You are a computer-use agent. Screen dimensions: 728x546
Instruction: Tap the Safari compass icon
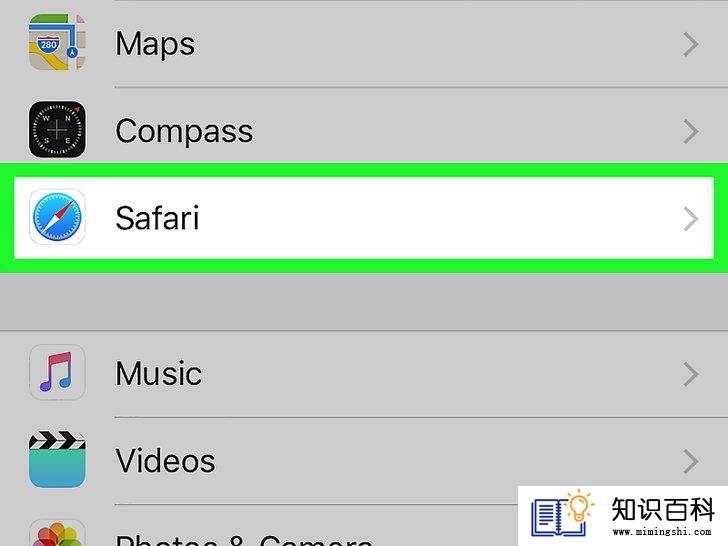57,217
